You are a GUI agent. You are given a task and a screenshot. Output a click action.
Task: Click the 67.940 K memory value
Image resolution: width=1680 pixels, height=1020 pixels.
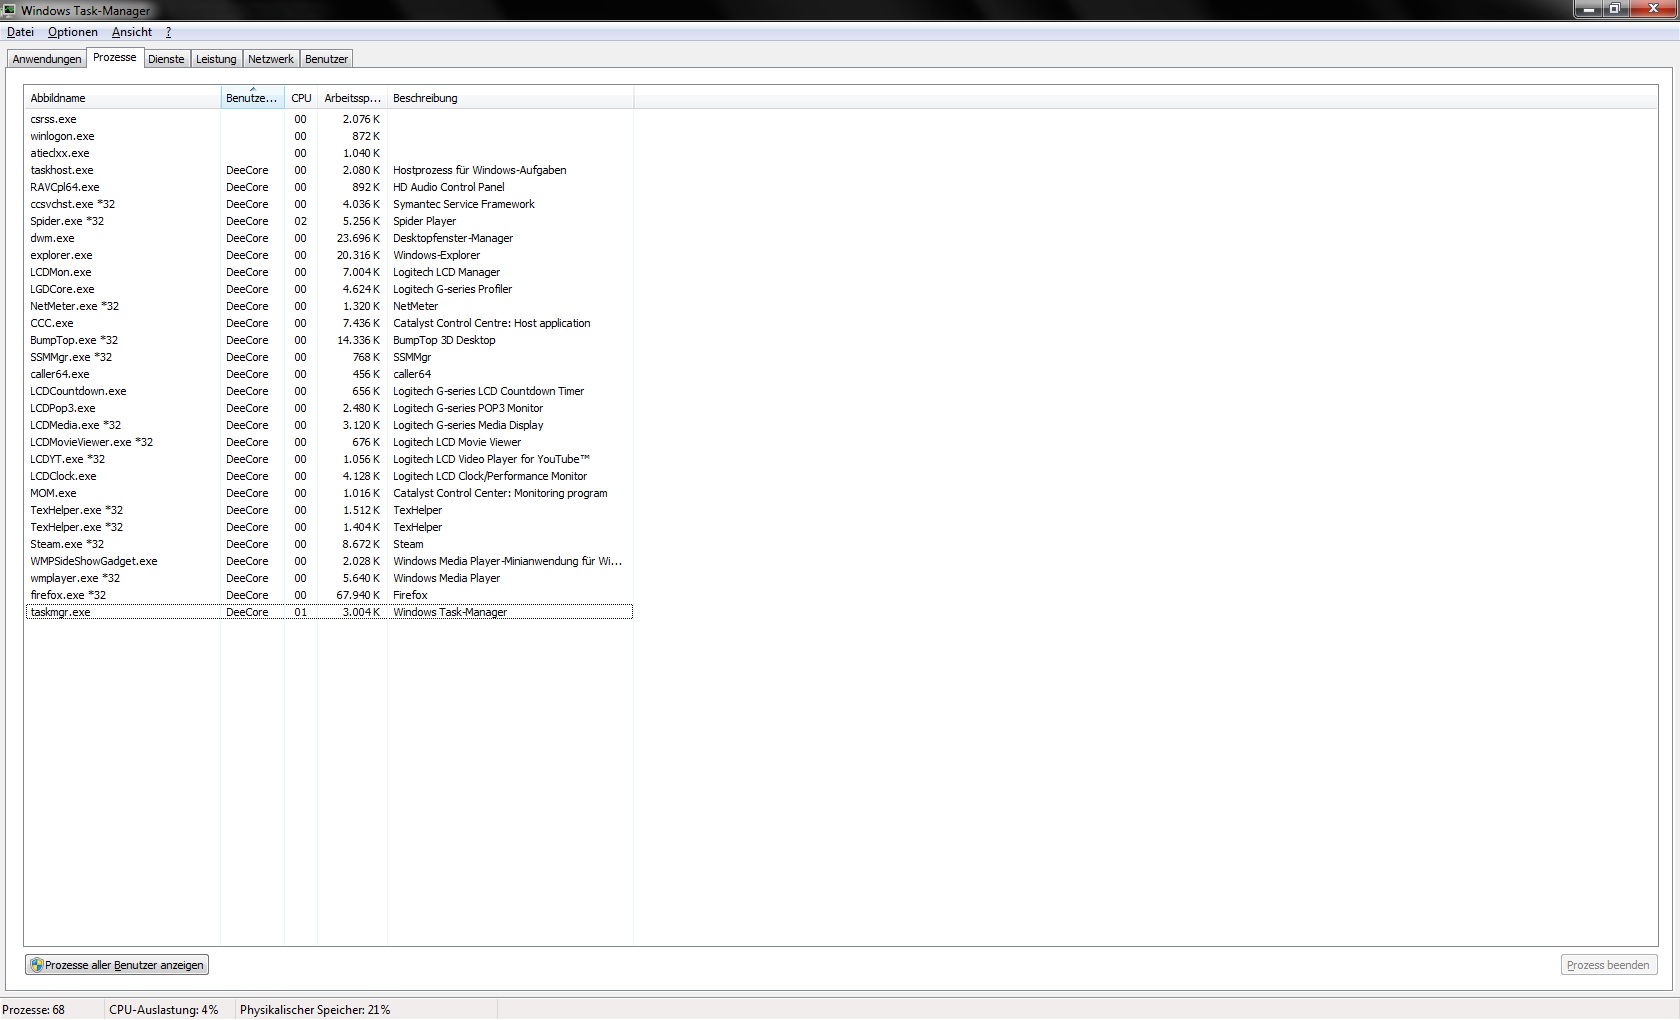(358, 595)
